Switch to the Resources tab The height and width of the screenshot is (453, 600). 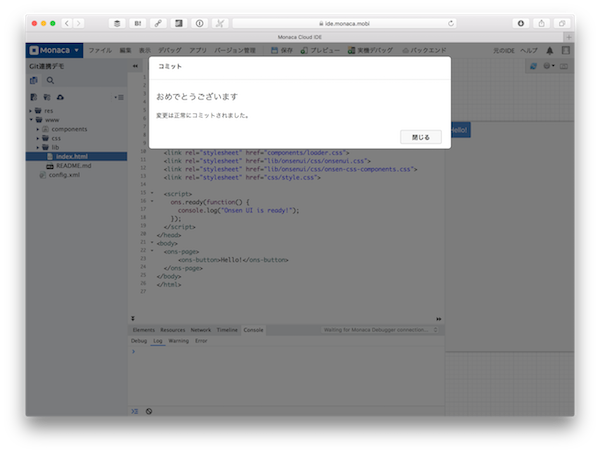point(173,330)
